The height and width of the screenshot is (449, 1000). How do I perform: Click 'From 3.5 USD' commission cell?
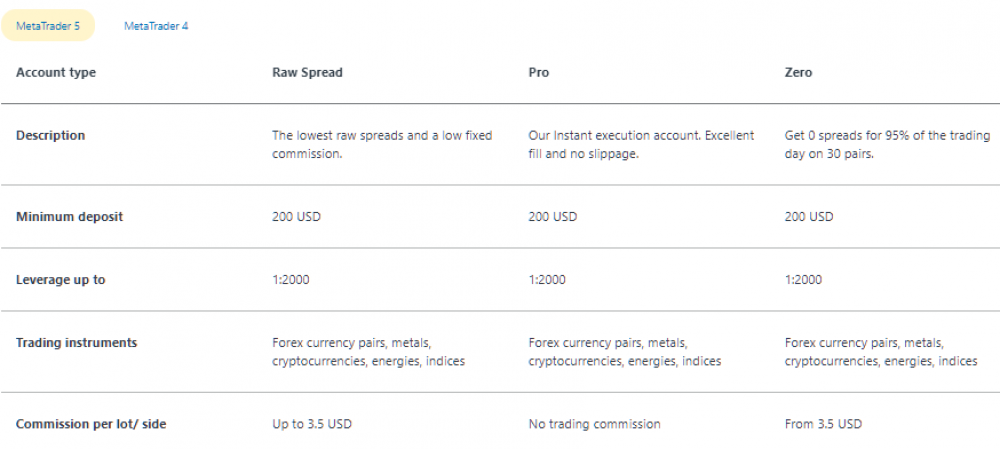coord(823,423)
